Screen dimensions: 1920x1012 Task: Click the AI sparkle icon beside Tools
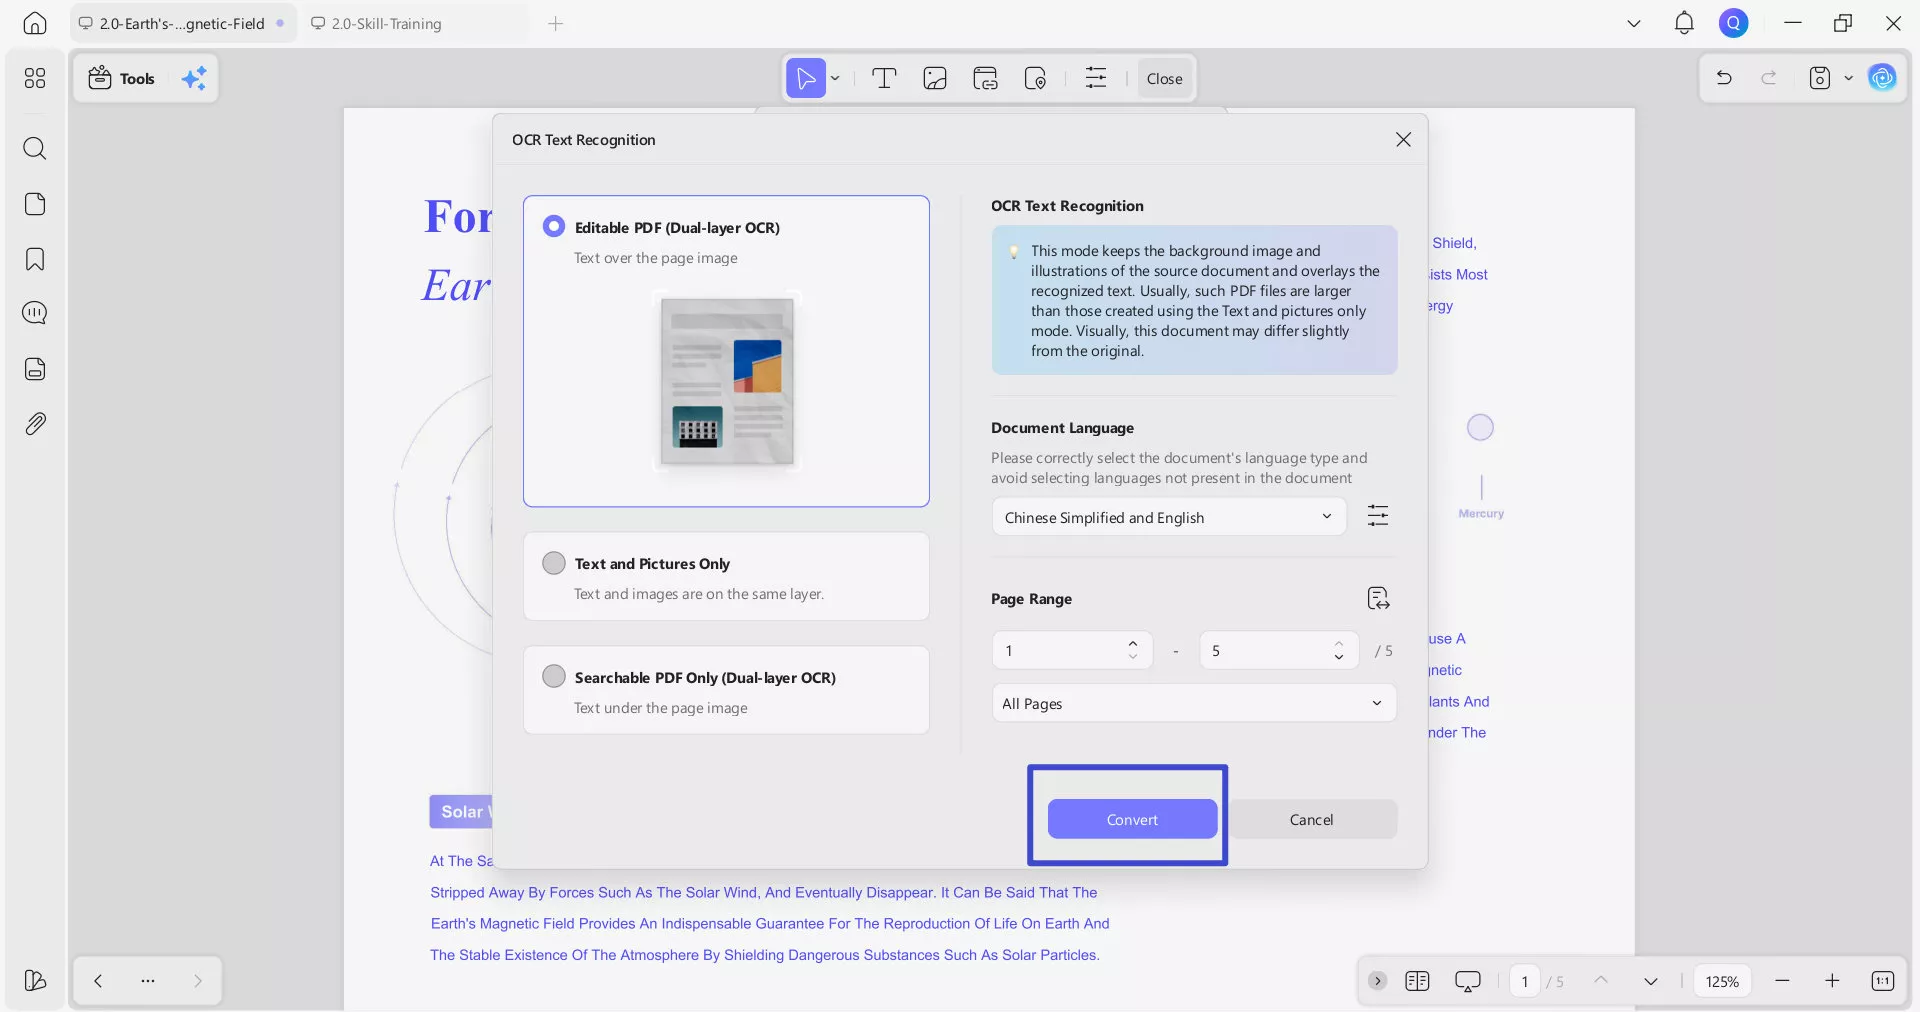[194, 78]
